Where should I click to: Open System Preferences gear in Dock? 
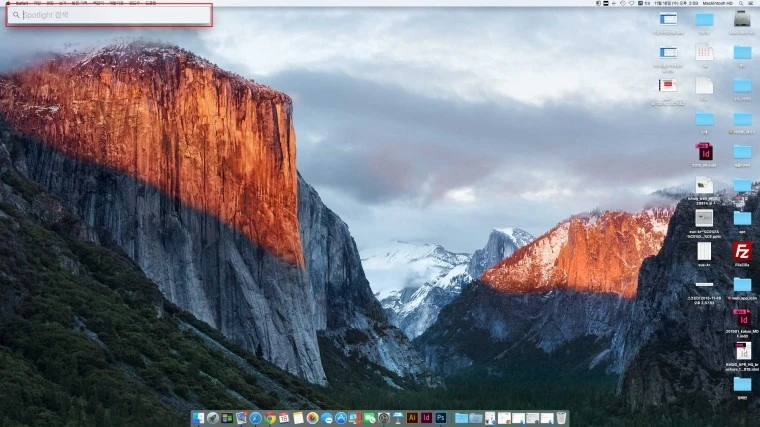pos(384,418)
